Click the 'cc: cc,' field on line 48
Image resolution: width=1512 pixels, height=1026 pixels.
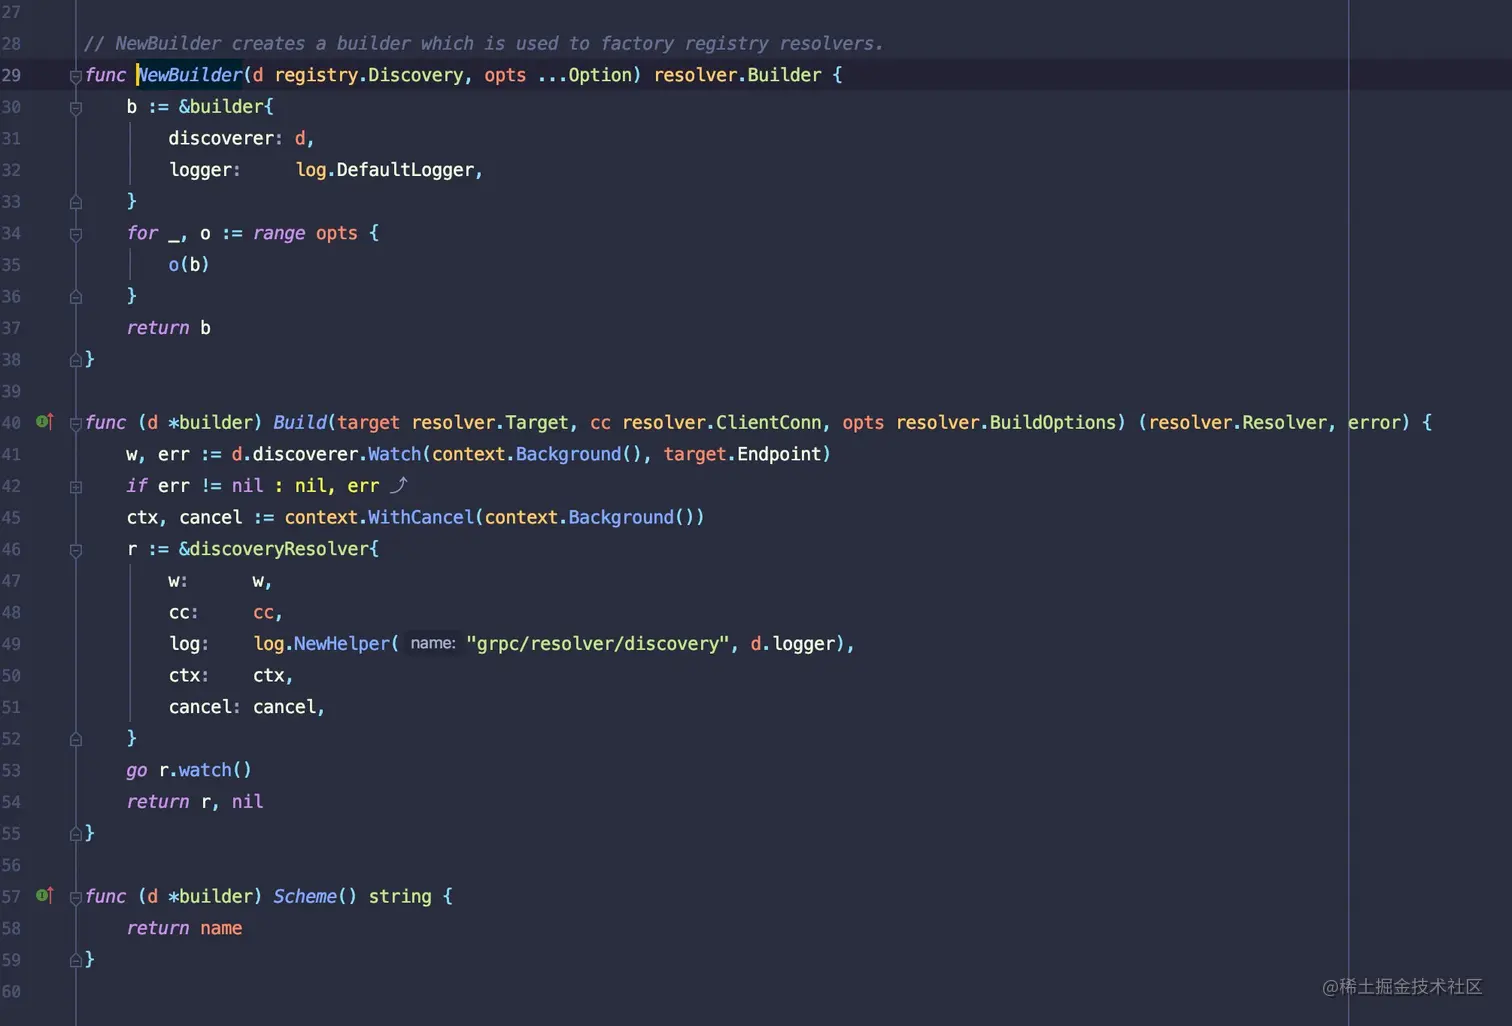click(226, 612)
